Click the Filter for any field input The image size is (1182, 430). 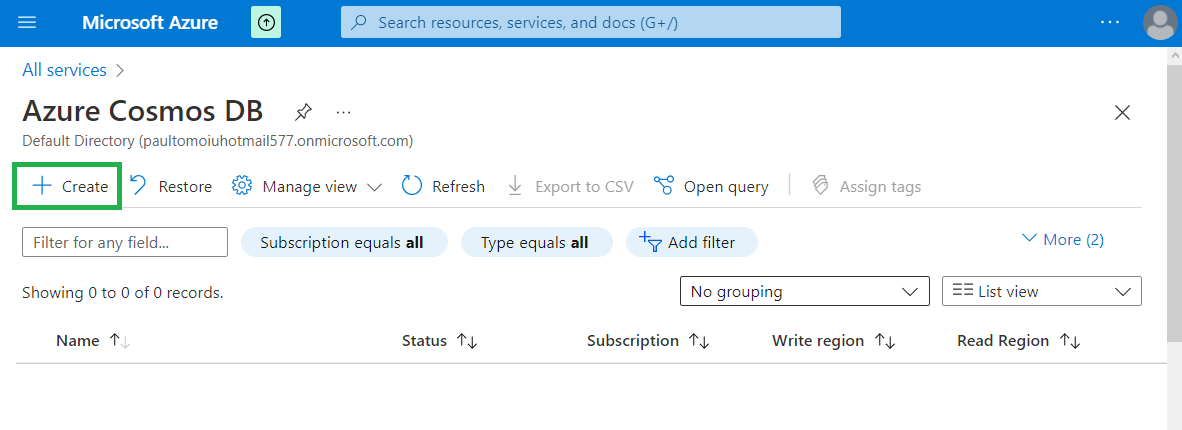[125, 242]
